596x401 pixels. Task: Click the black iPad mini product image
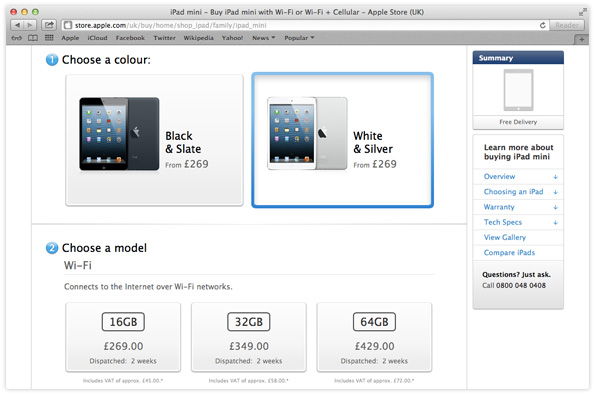click(119, 134)
